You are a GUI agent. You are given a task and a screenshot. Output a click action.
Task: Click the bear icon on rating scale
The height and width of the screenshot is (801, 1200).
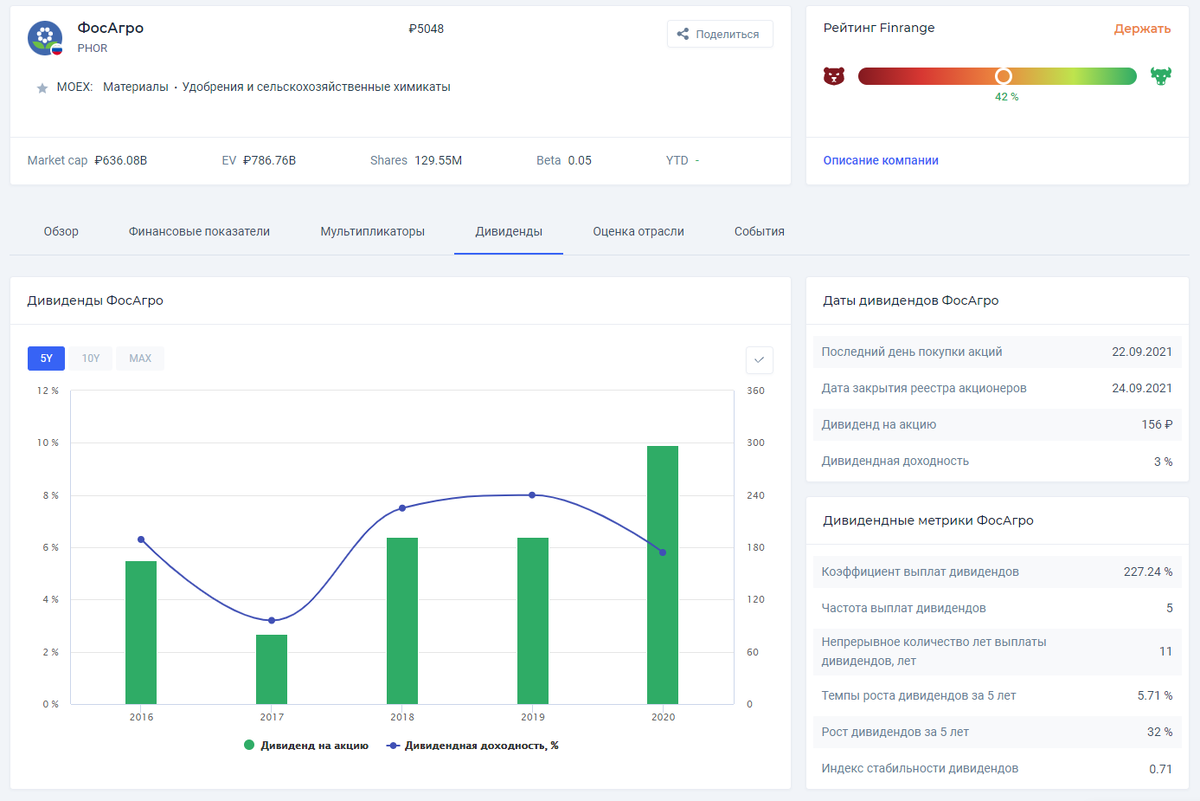pyautogui.click(x=833, y=76)
